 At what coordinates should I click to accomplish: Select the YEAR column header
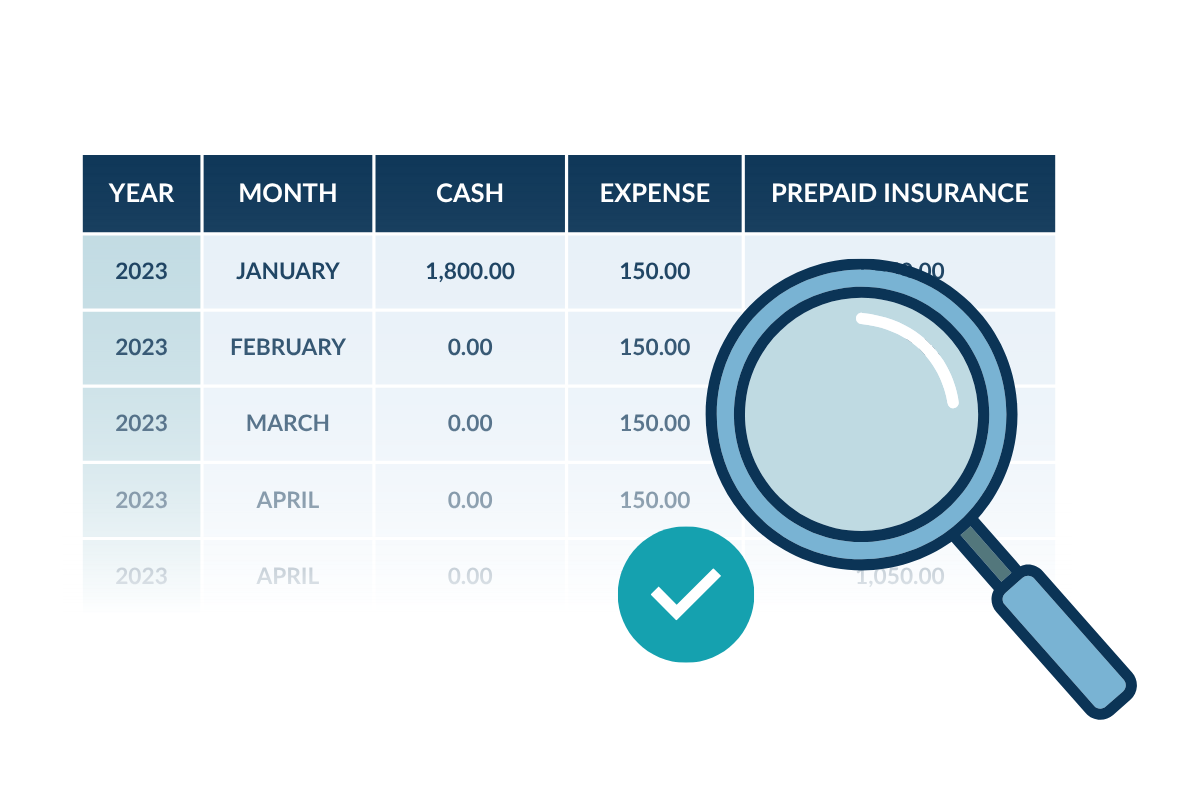point(141,193)
